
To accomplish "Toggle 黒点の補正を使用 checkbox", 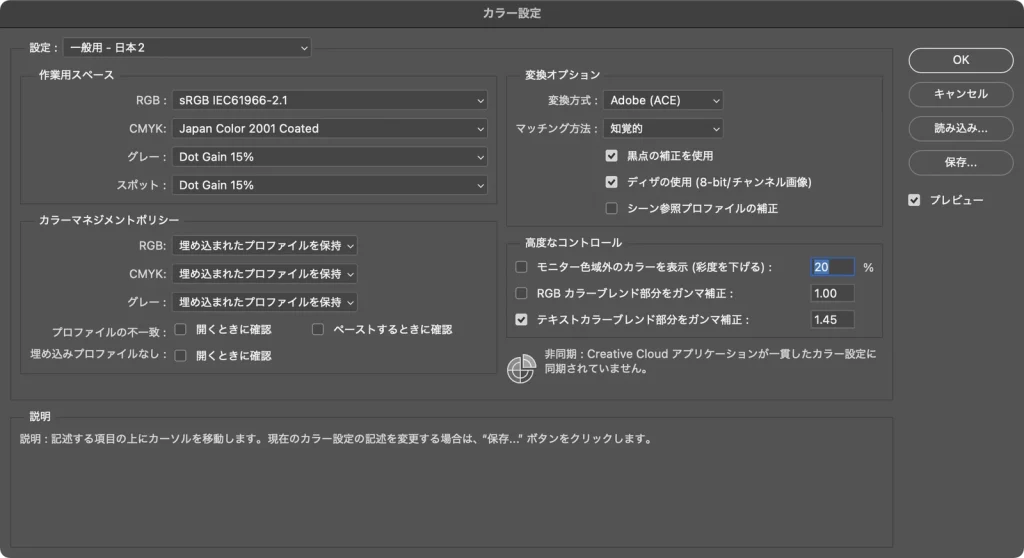I will pos(611,156).
